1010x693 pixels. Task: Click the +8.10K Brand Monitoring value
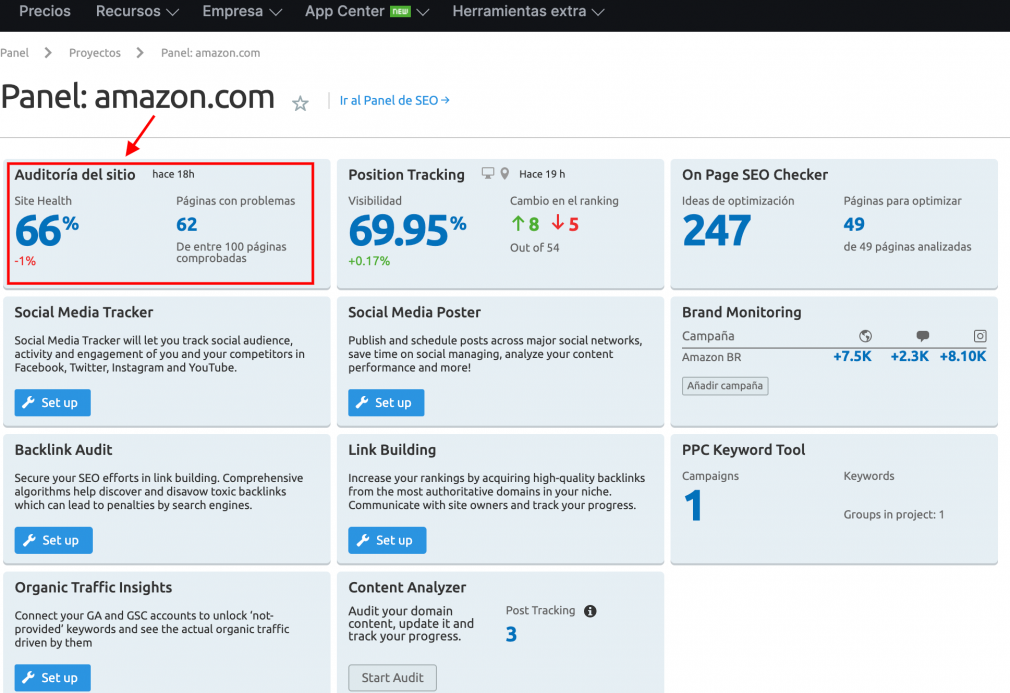963,356
